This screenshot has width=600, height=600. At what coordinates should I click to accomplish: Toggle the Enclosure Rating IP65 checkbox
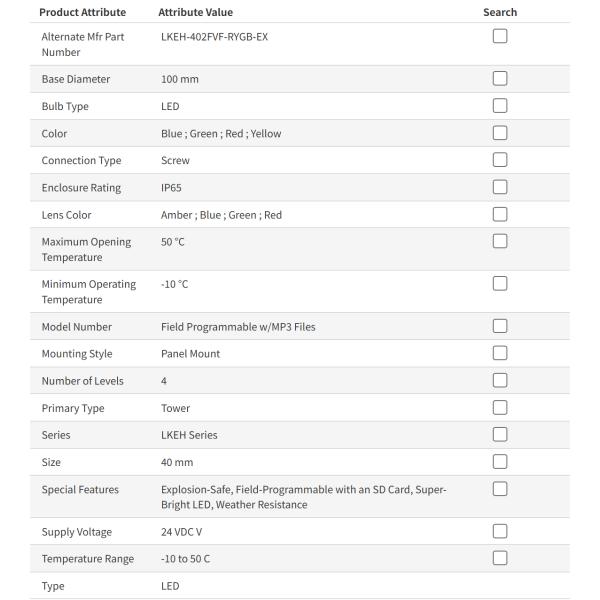(x=500, y=186)
